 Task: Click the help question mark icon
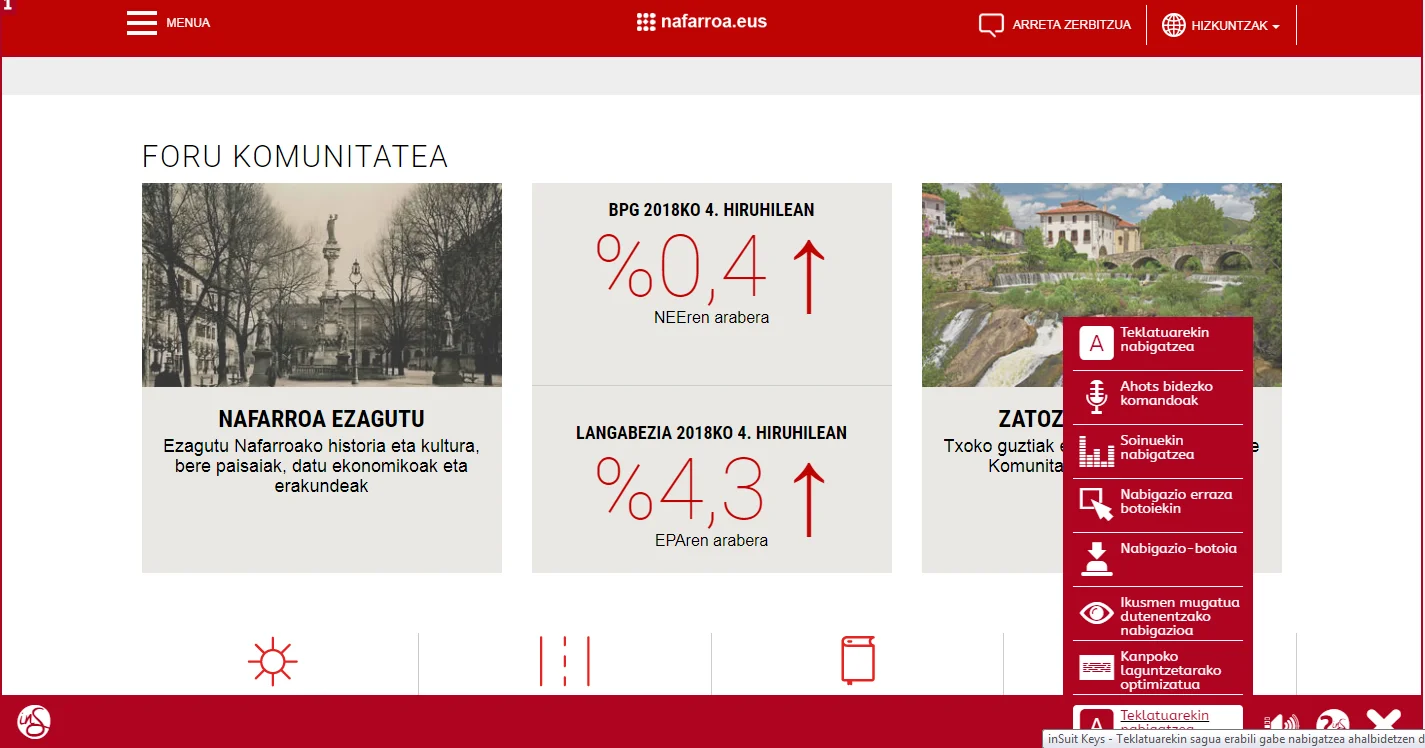click(x=1332, y=723)
